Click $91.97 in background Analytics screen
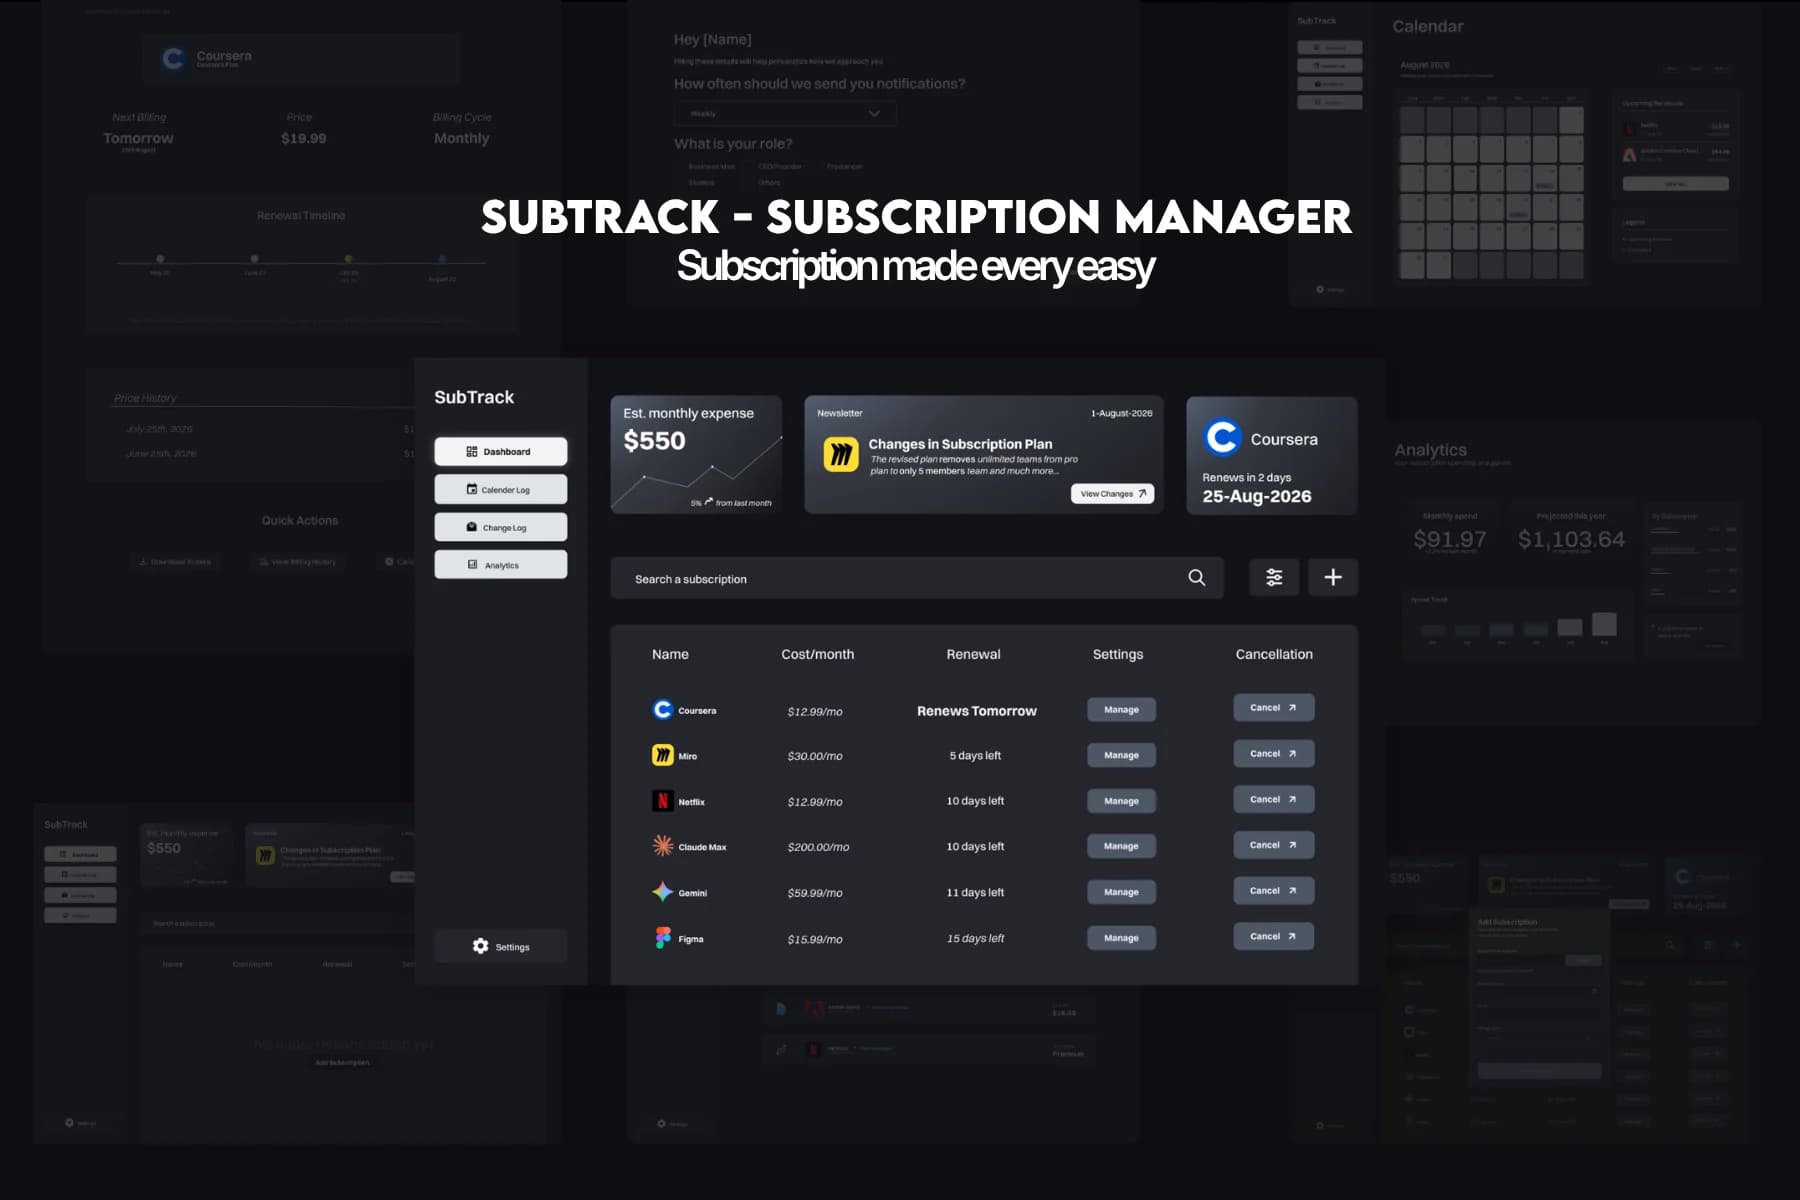The image size is (1800, 1200). click(1449, 539)
